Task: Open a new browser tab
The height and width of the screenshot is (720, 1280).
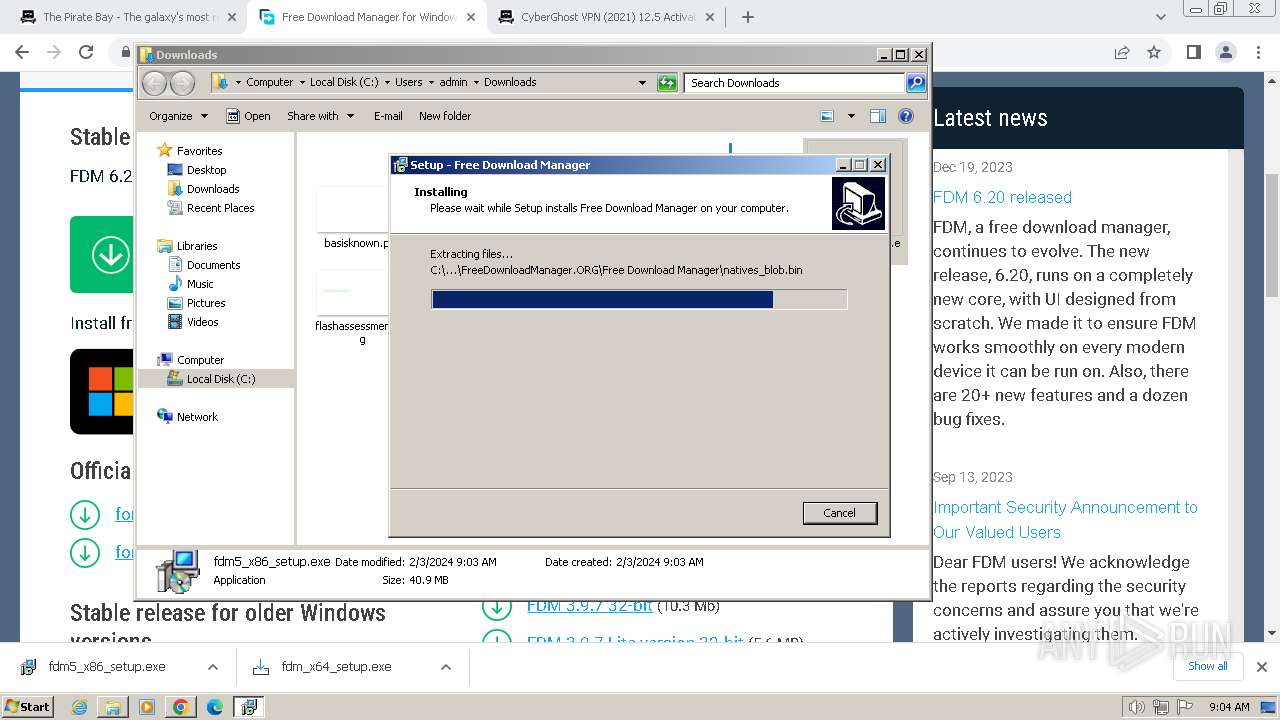Action: pyautogui.click(x=748, y=17)
